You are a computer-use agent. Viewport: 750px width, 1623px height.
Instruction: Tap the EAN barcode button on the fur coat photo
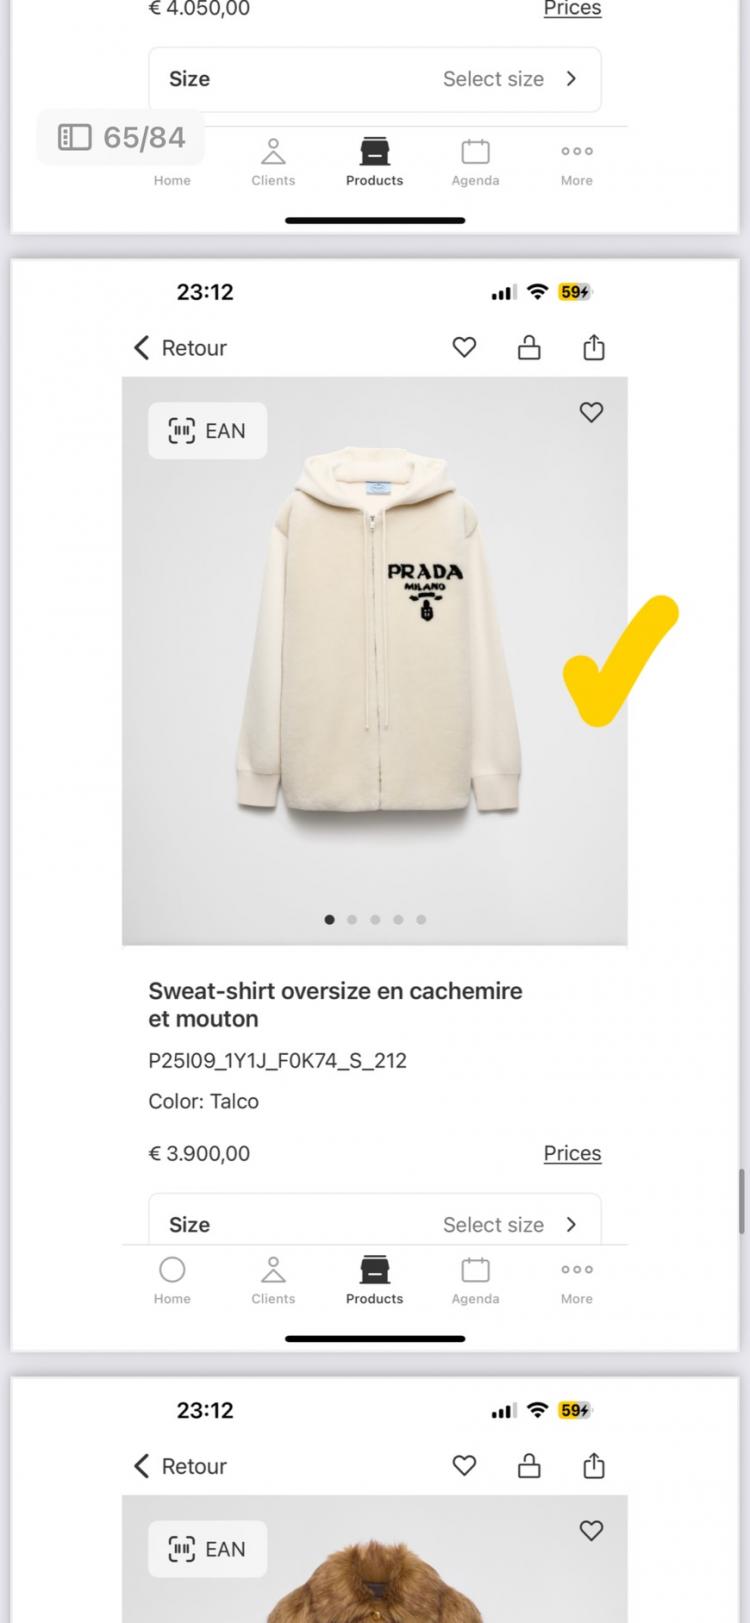(207, 1549)
